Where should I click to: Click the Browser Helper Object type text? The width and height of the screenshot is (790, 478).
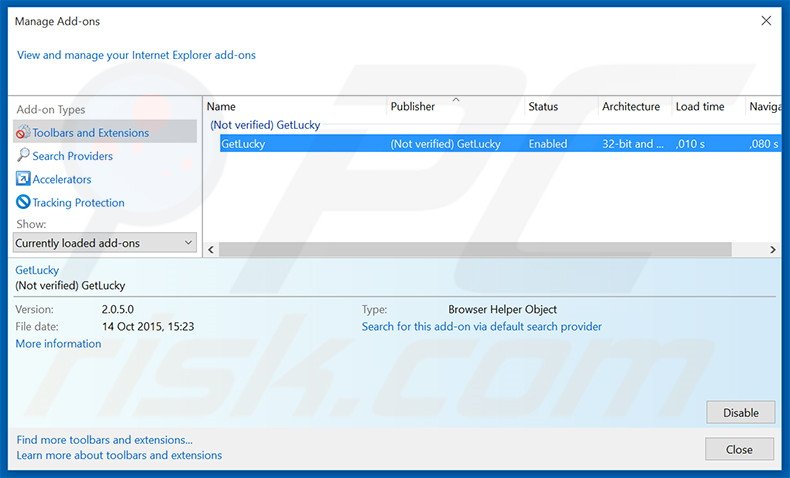pos(502,309)
